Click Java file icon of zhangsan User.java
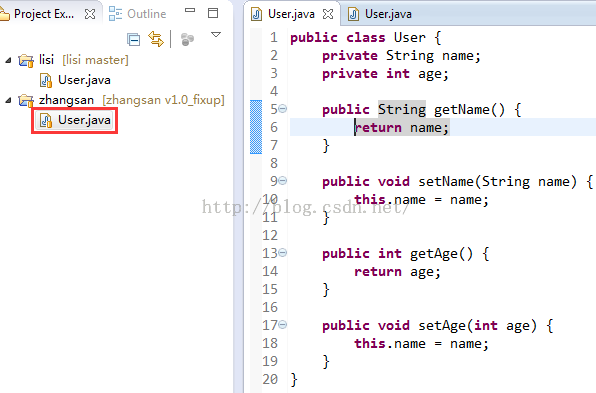 coord(46,120)
